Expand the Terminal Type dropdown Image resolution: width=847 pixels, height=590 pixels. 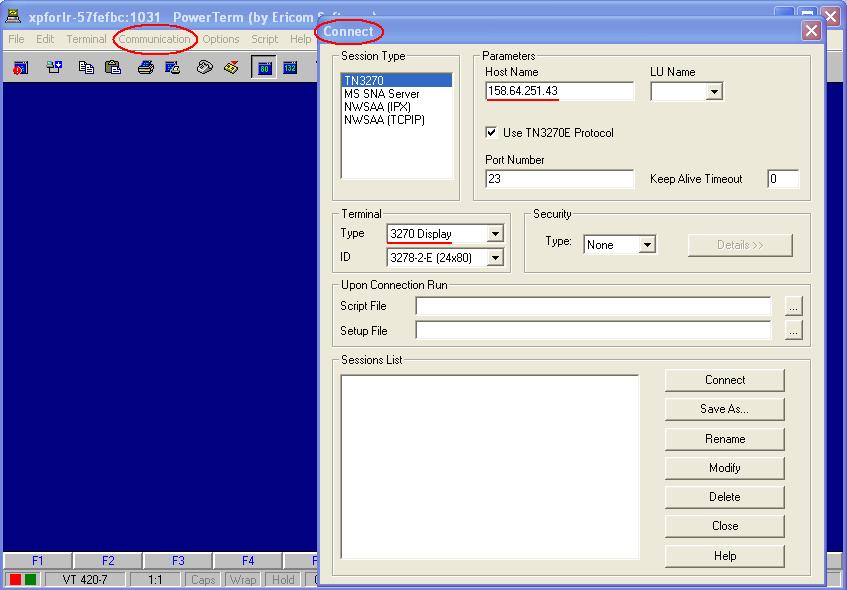click(x=494, y=234)
